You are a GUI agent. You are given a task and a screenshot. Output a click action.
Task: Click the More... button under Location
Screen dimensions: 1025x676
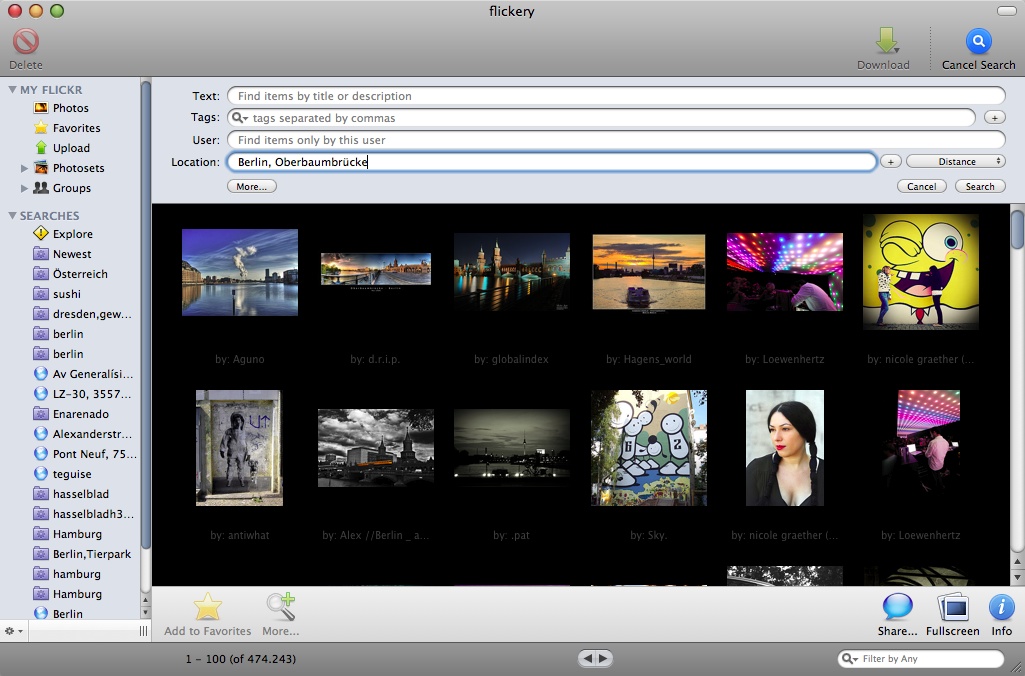[x=252, y=186]
